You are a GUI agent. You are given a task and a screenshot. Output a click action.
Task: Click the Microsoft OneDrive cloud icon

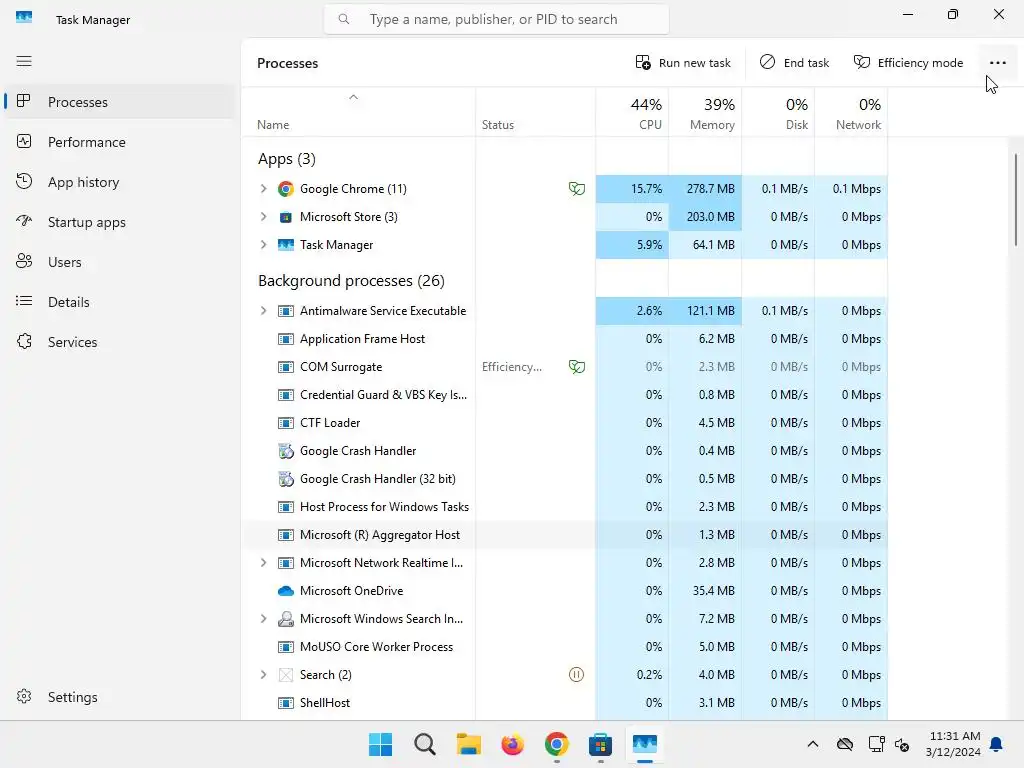point(285,591)
